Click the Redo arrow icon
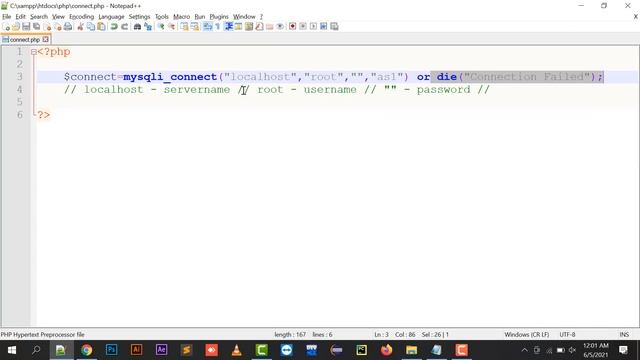Screen dimensions: 640x360 (124, 27)
